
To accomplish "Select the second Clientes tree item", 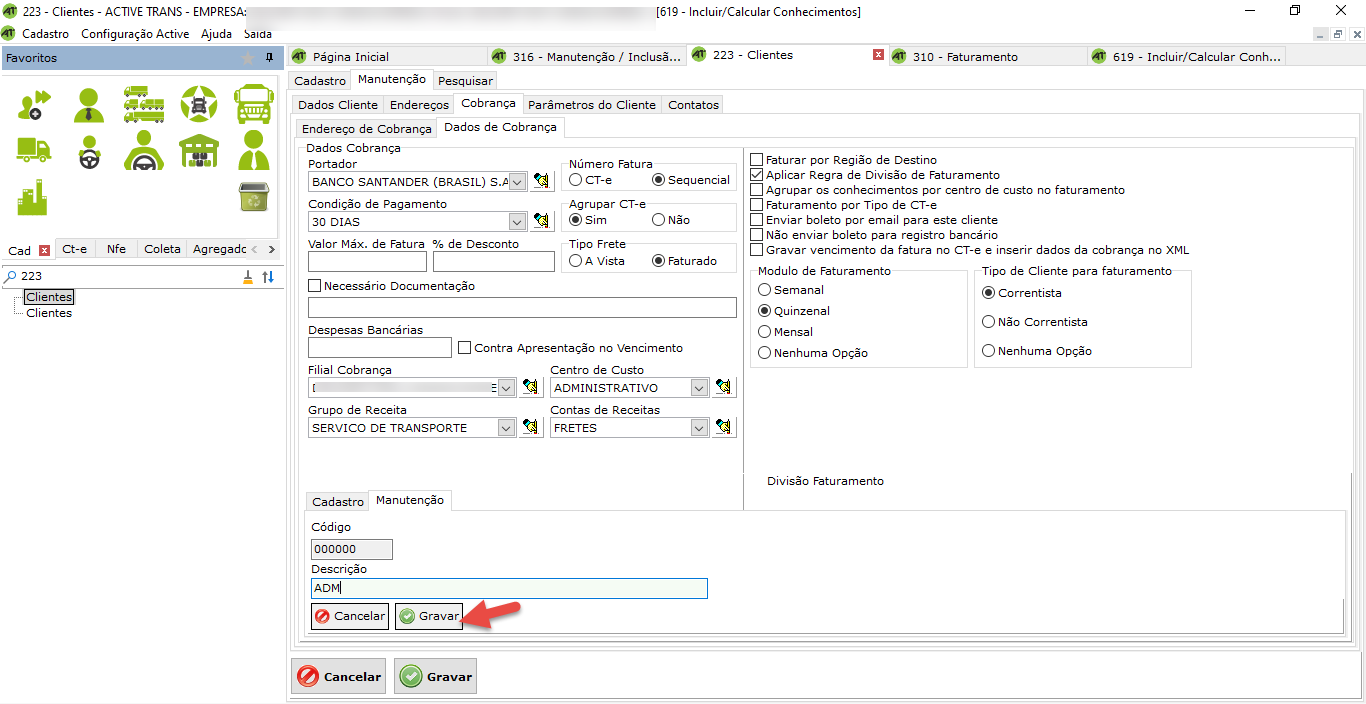I will [x=49, y=313].
